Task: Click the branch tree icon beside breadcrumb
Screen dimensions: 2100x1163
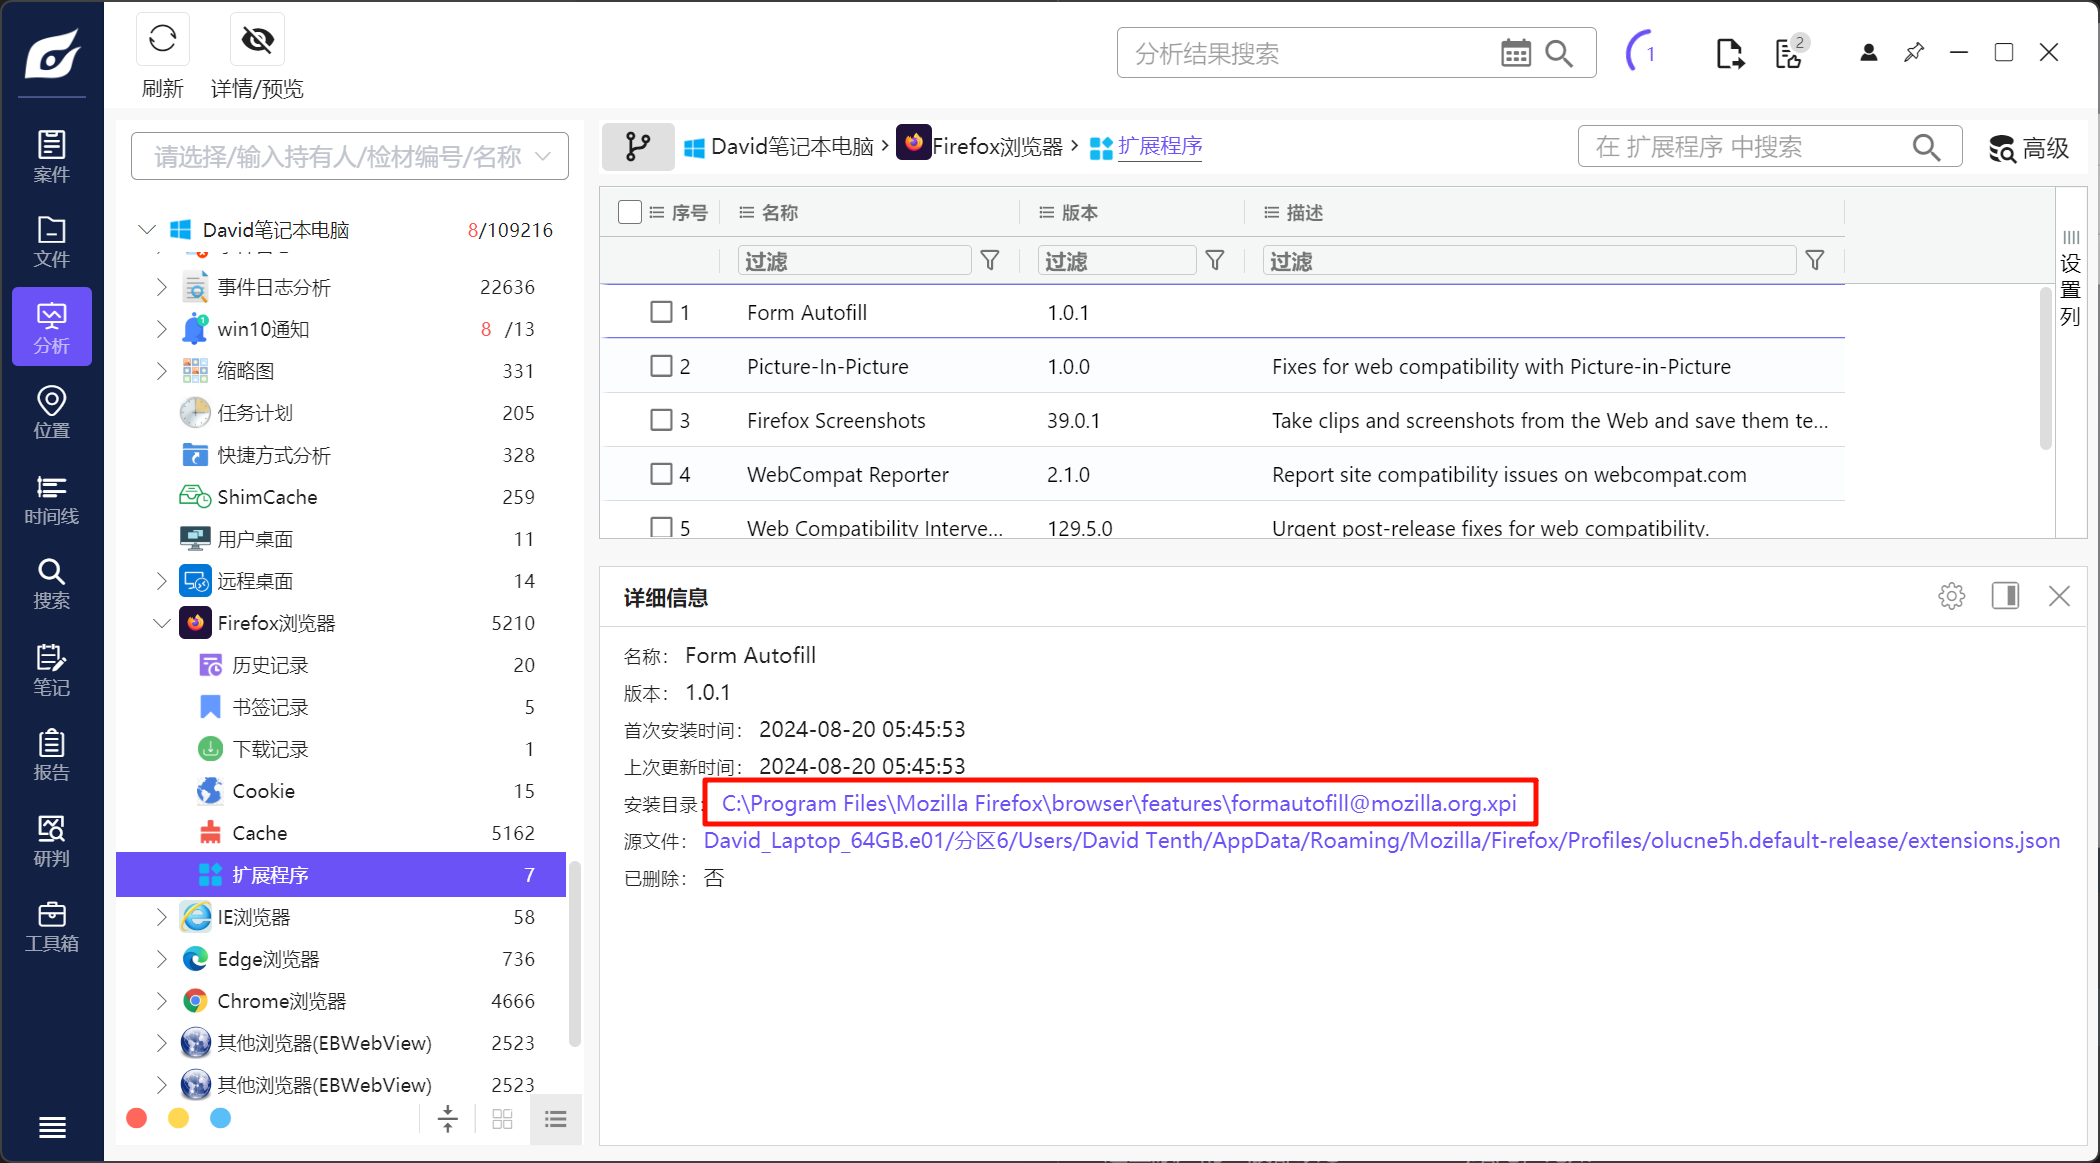Action: point(637,147)
